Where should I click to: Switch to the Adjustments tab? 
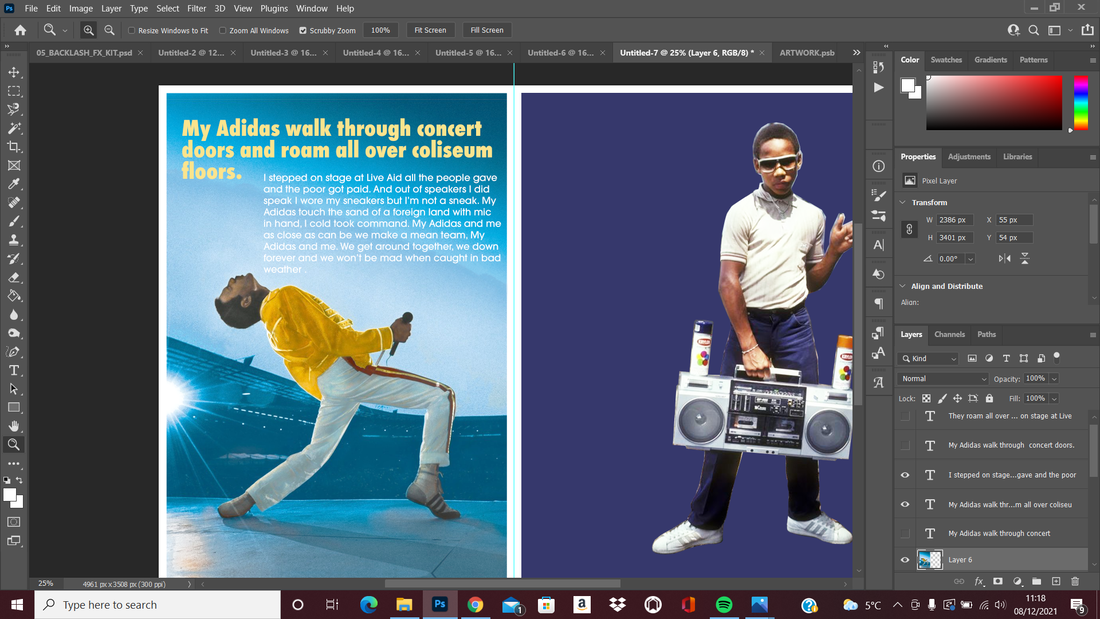(x=969, y=157)
